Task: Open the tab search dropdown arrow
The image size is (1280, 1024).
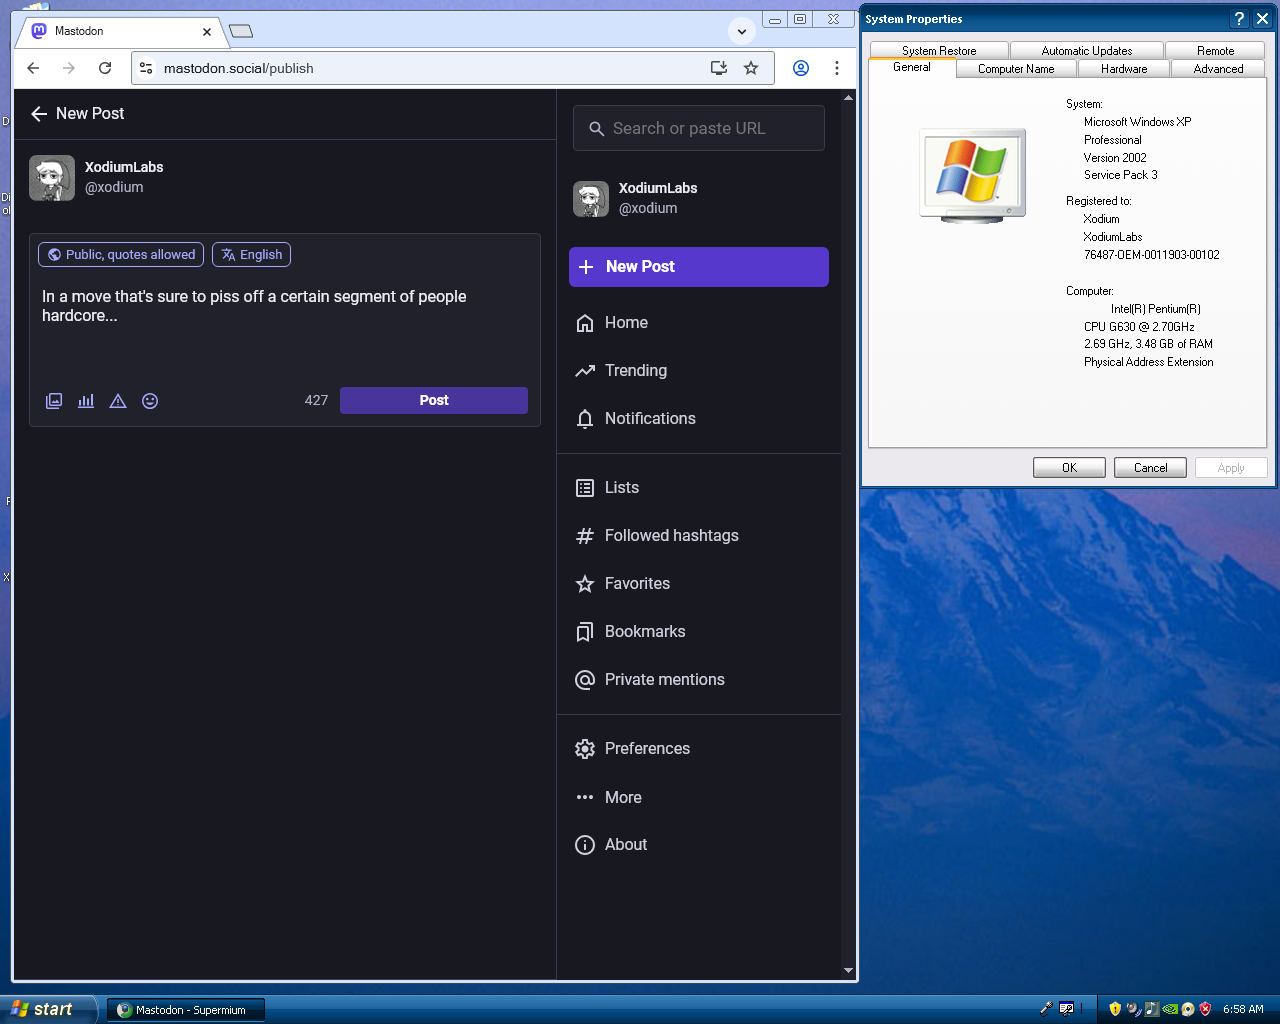Action: point(741,31)
